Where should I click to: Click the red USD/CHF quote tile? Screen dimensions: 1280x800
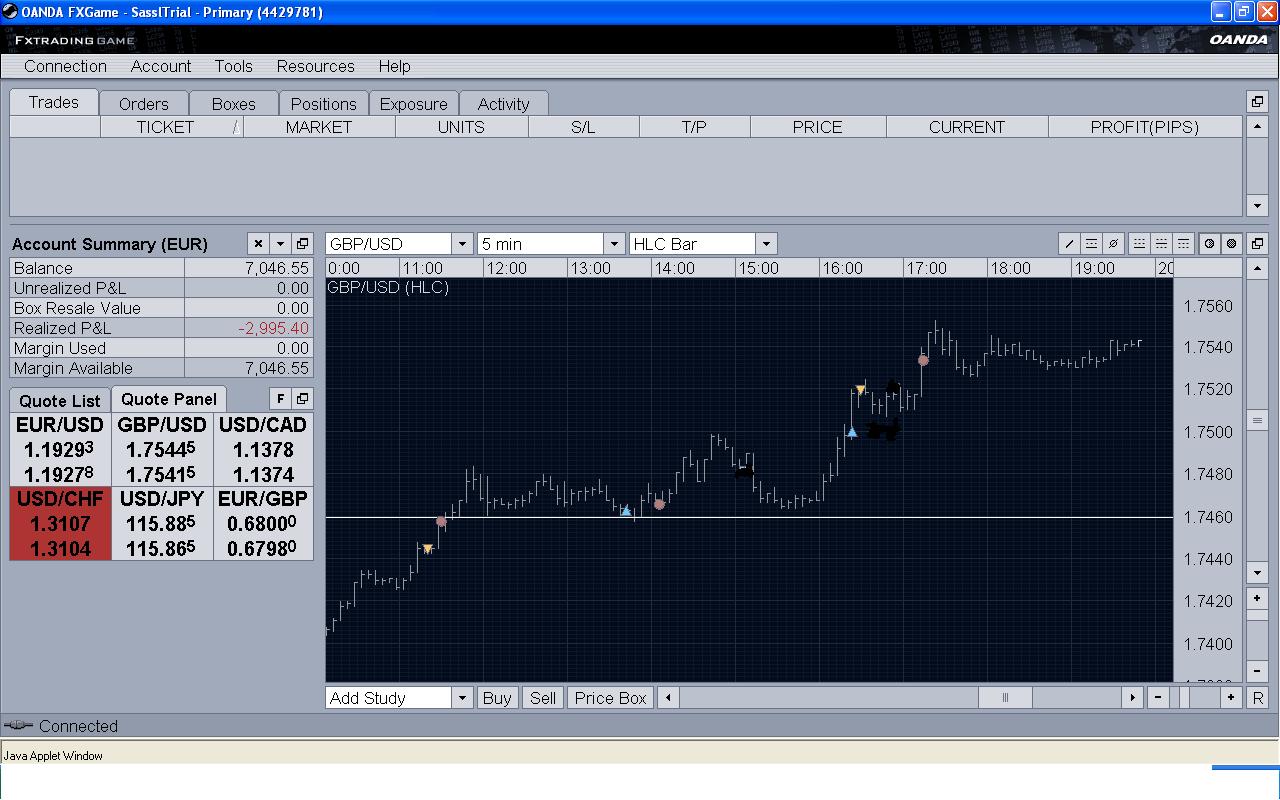[x=60, y=524]
